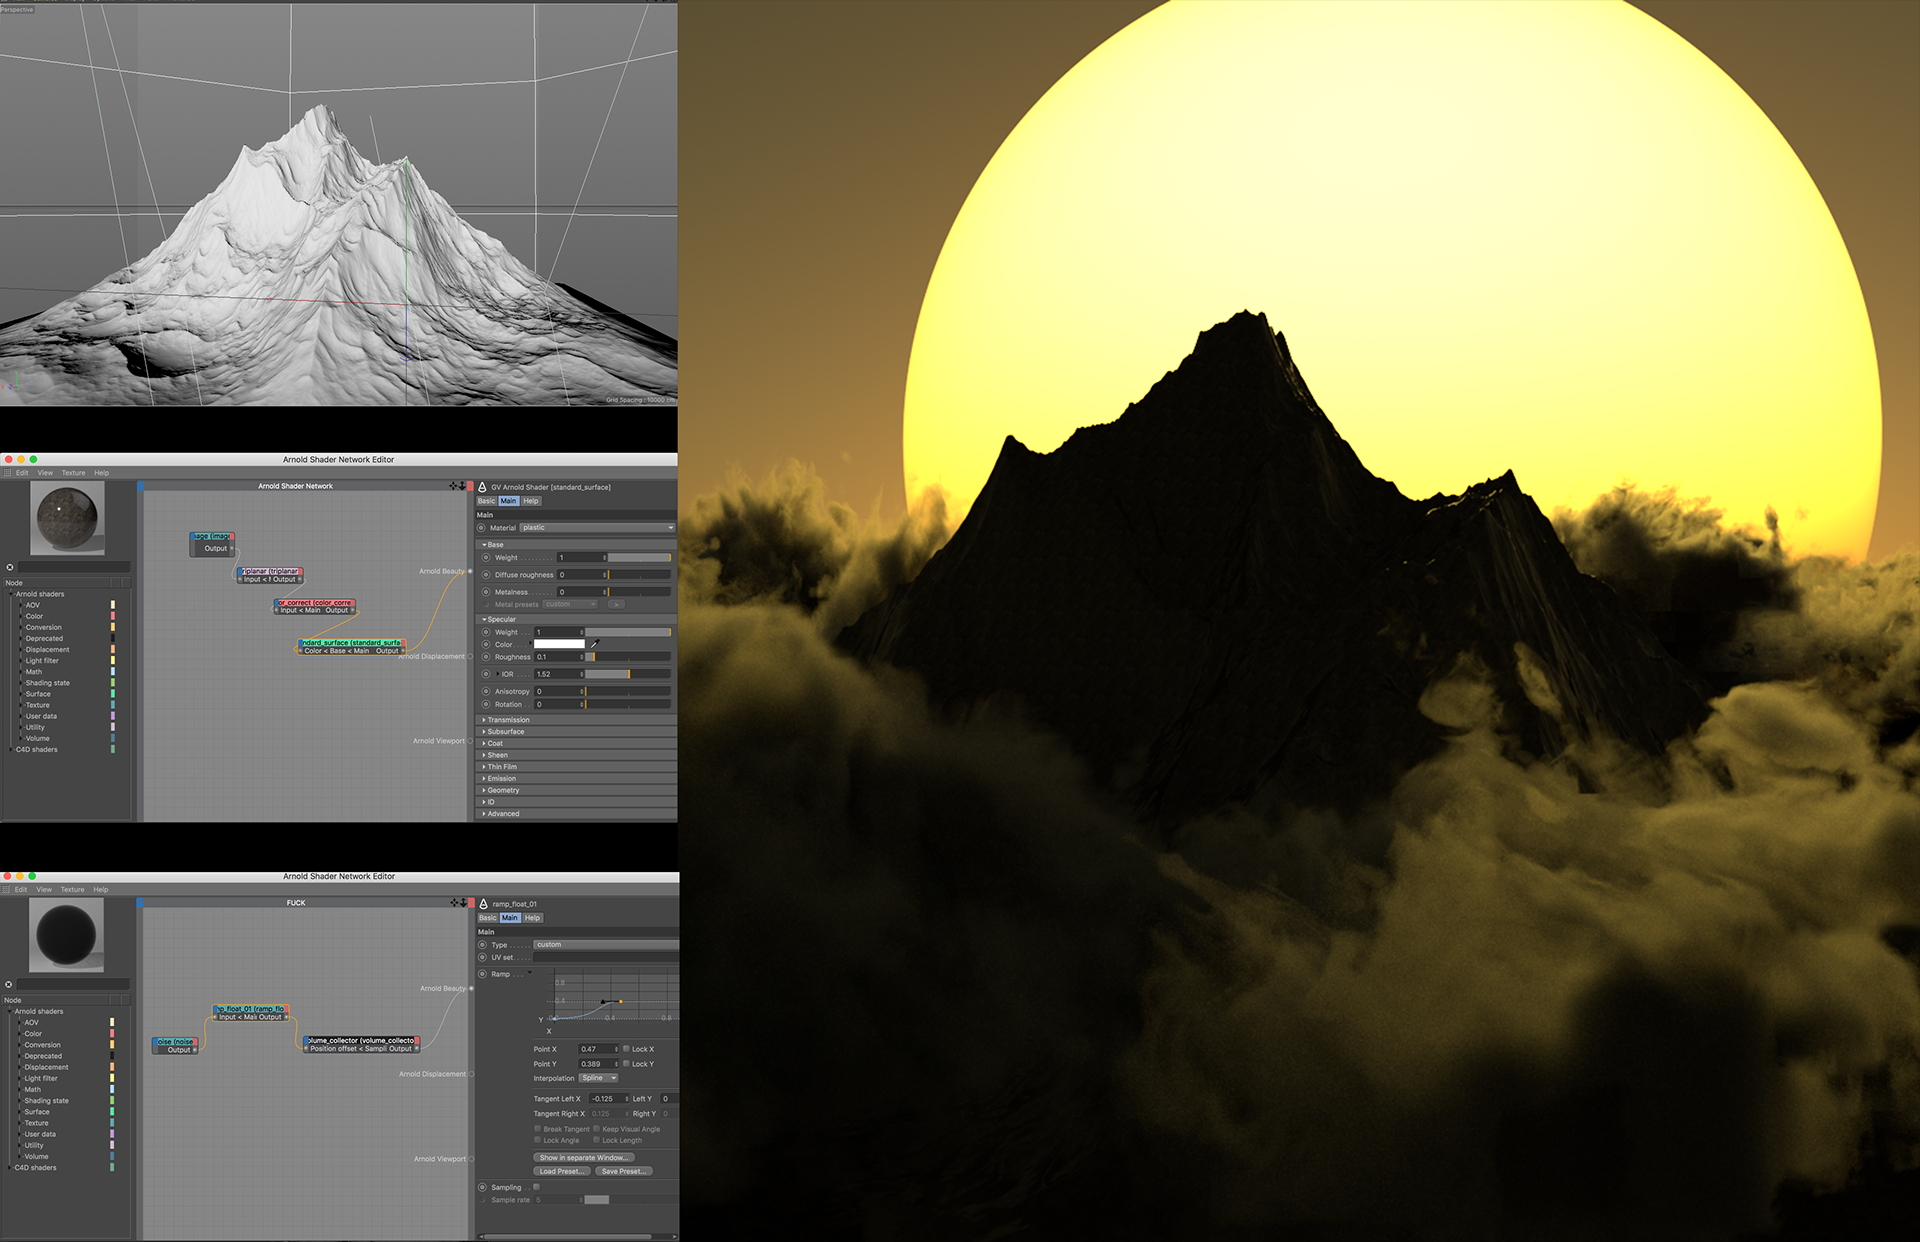Clear search with X icon in lower editor
This screenshot has width=1920, height=1242.
(x=9, y=984)
